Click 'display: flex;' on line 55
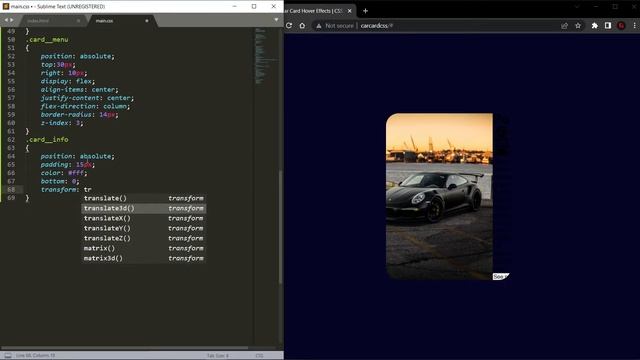The height and width of the screenshot is (360, 640). [67, 81]
